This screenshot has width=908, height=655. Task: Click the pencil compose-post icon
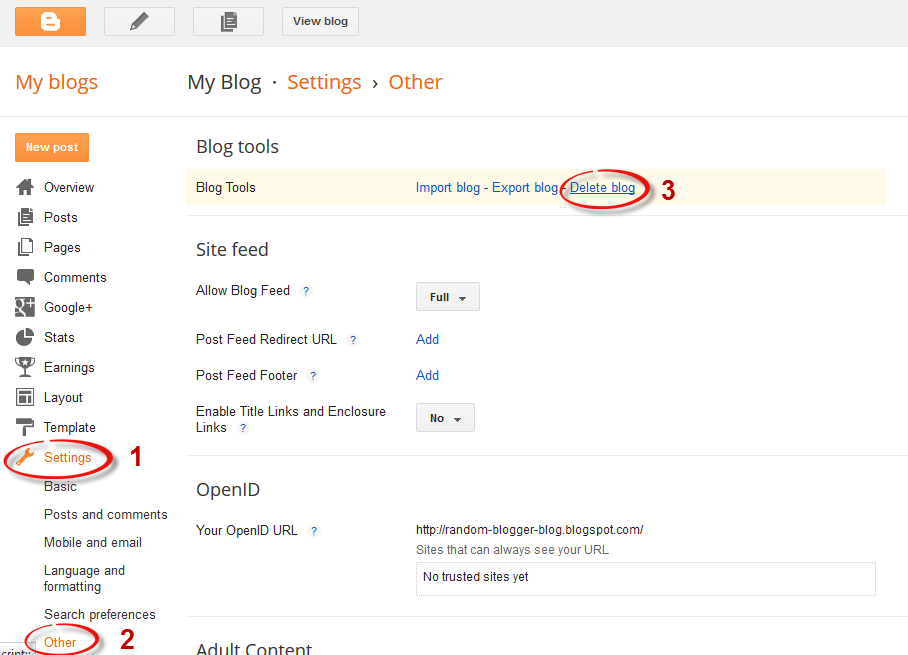(139, 21)
